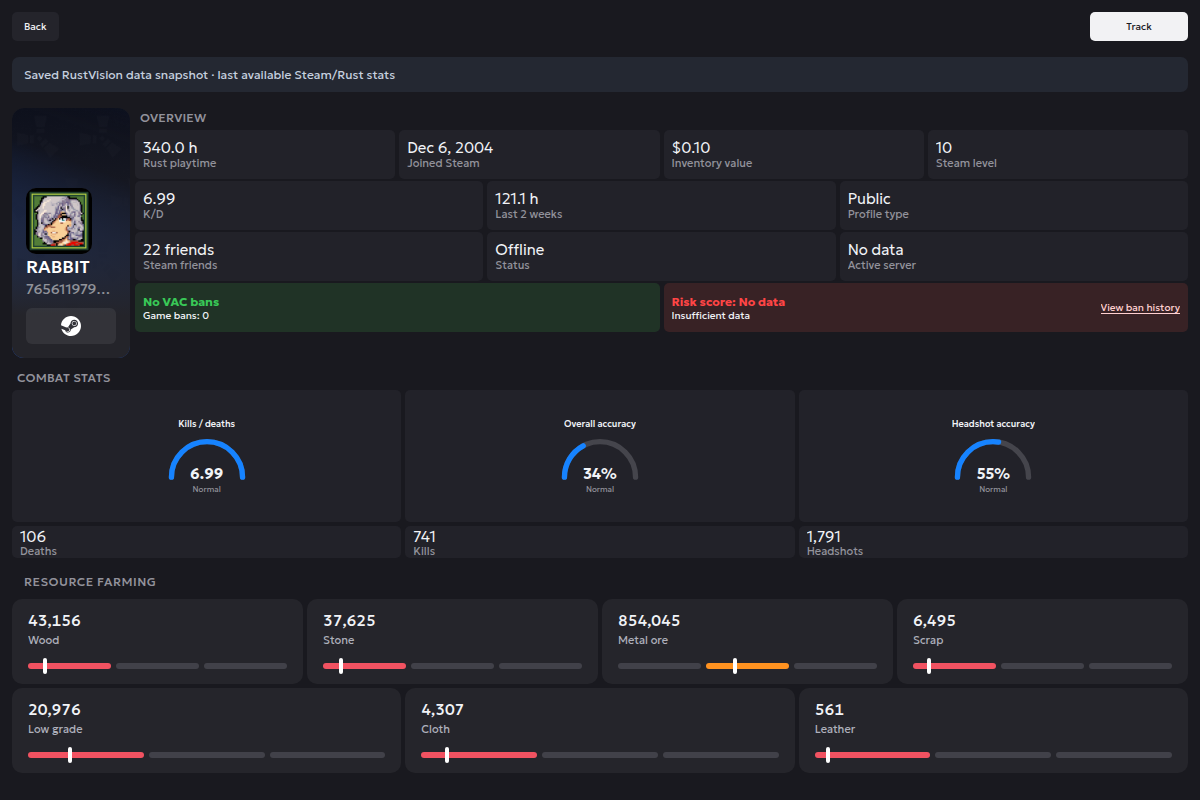Click the Dec 6, 2004 joined date
The image size is (1200, 800).
click(450, 148)
